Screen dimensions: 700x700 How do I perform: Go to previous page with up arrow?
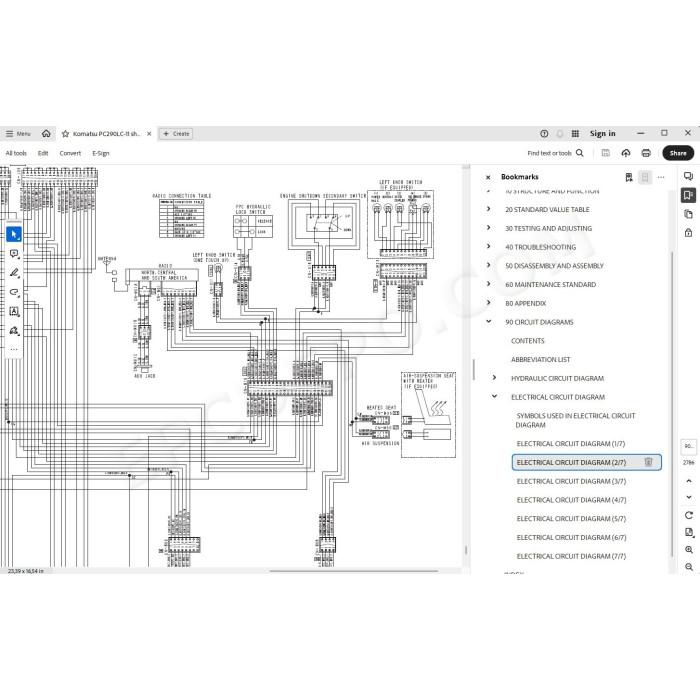click(688, 481)
